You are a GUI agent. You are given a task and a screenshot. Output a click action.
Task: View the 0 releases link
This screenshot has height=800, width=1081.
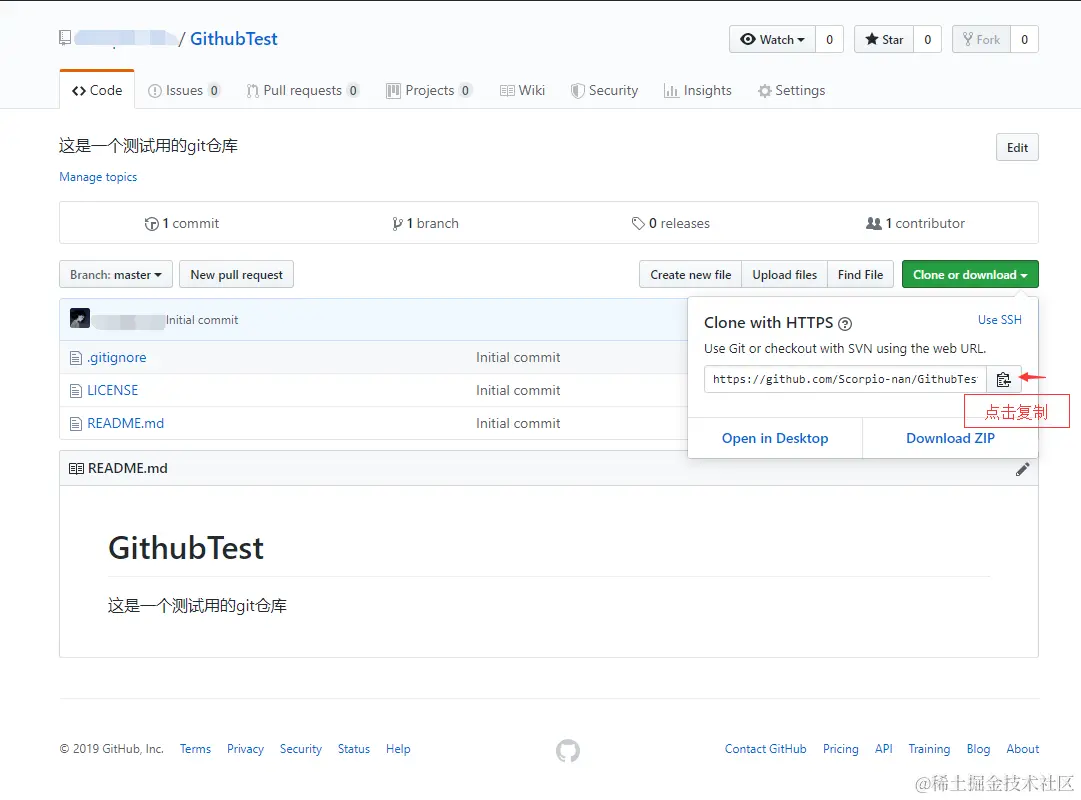(671, 223)
